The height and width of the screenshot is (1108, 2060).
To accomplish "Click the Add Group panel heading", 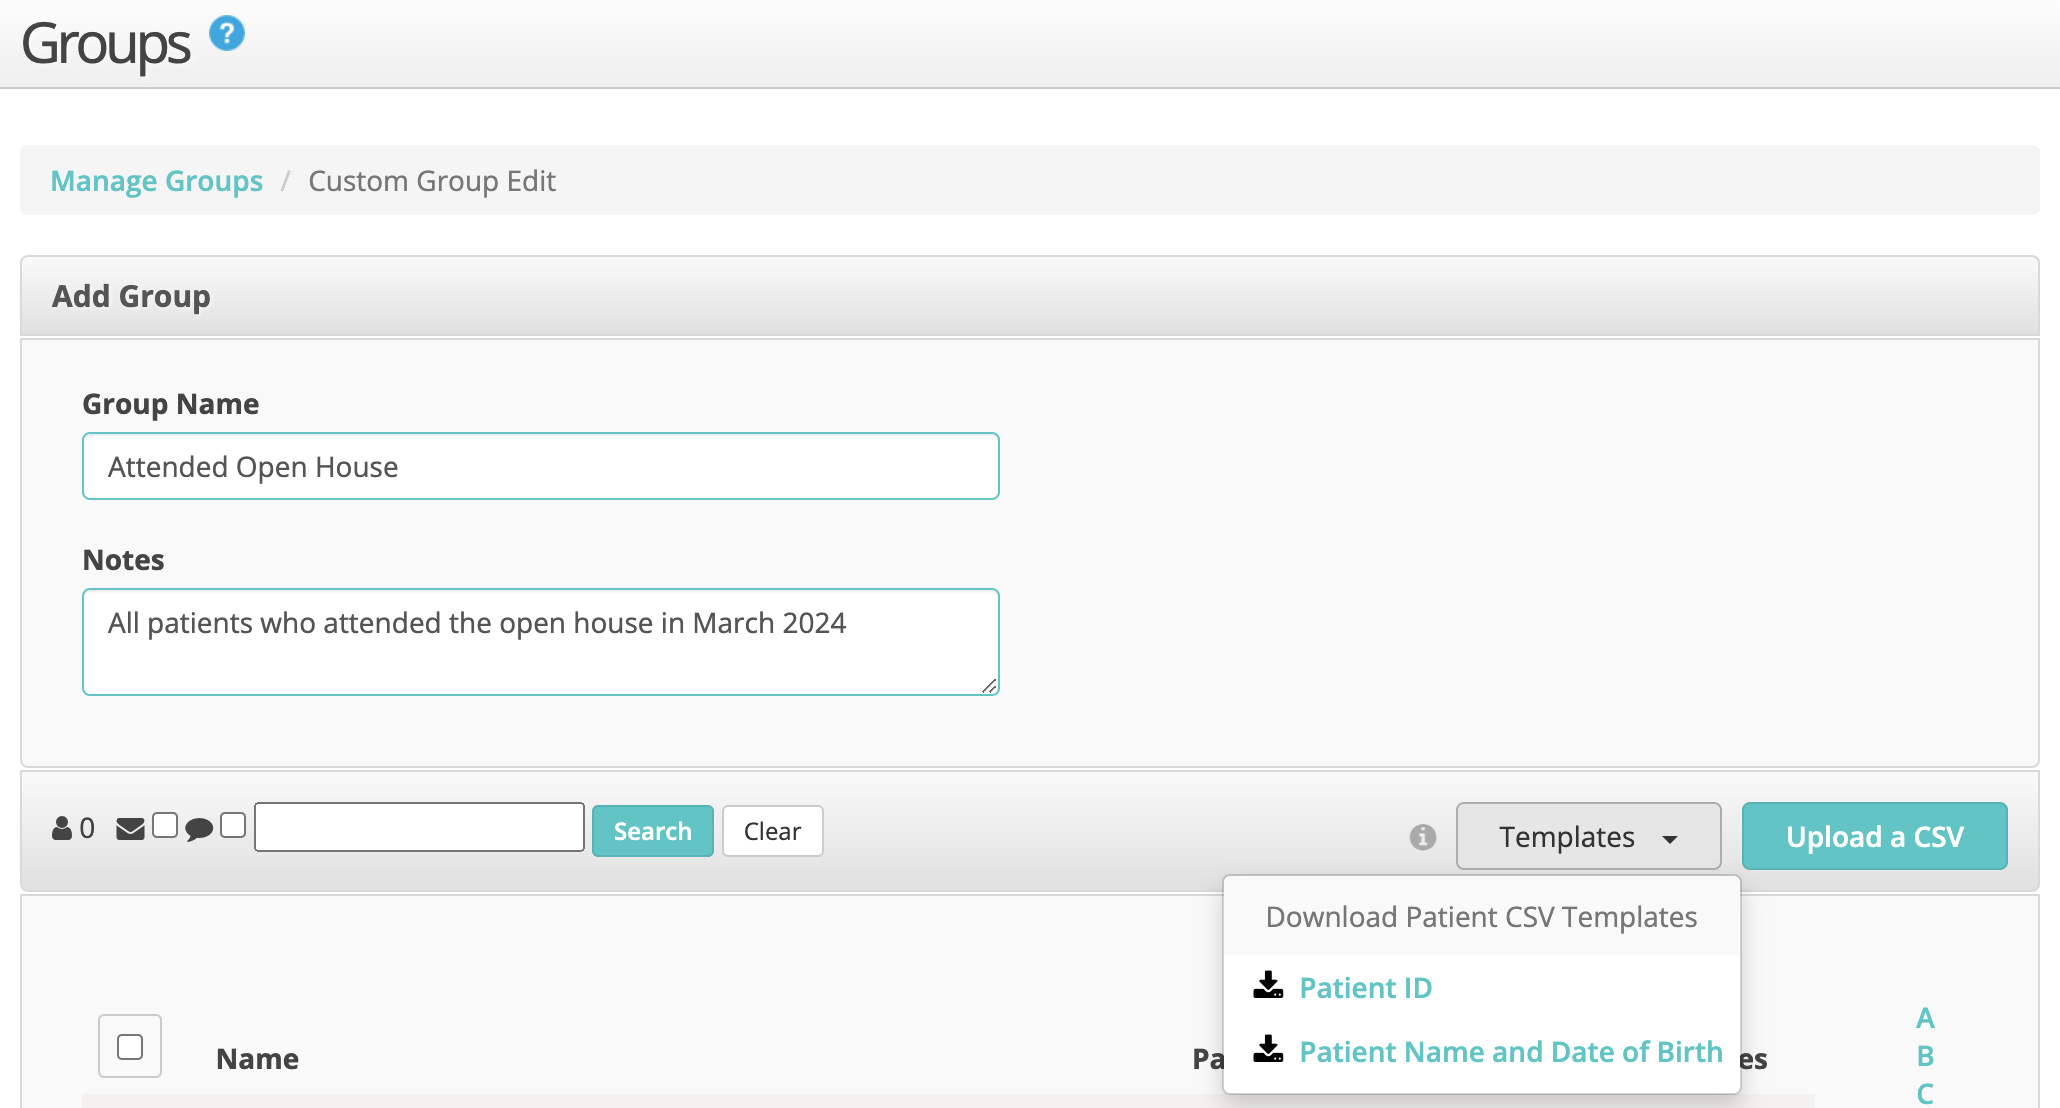I will click(x=131, y=296).
